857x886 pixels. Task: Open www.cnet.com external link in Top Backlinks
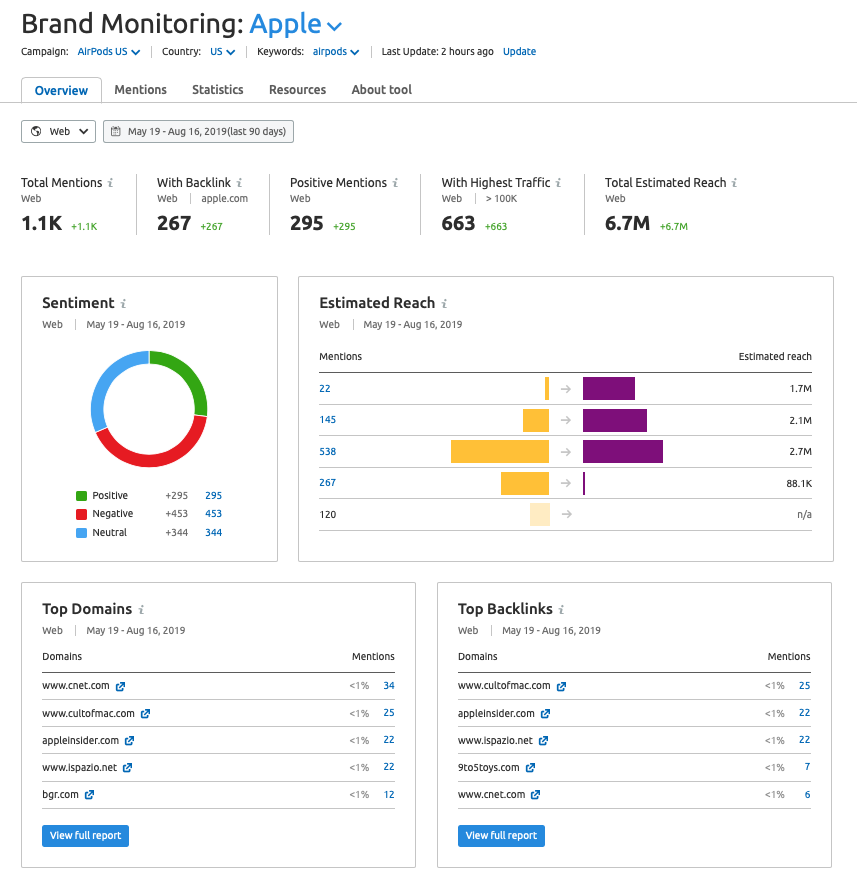(x=536, y=794)
